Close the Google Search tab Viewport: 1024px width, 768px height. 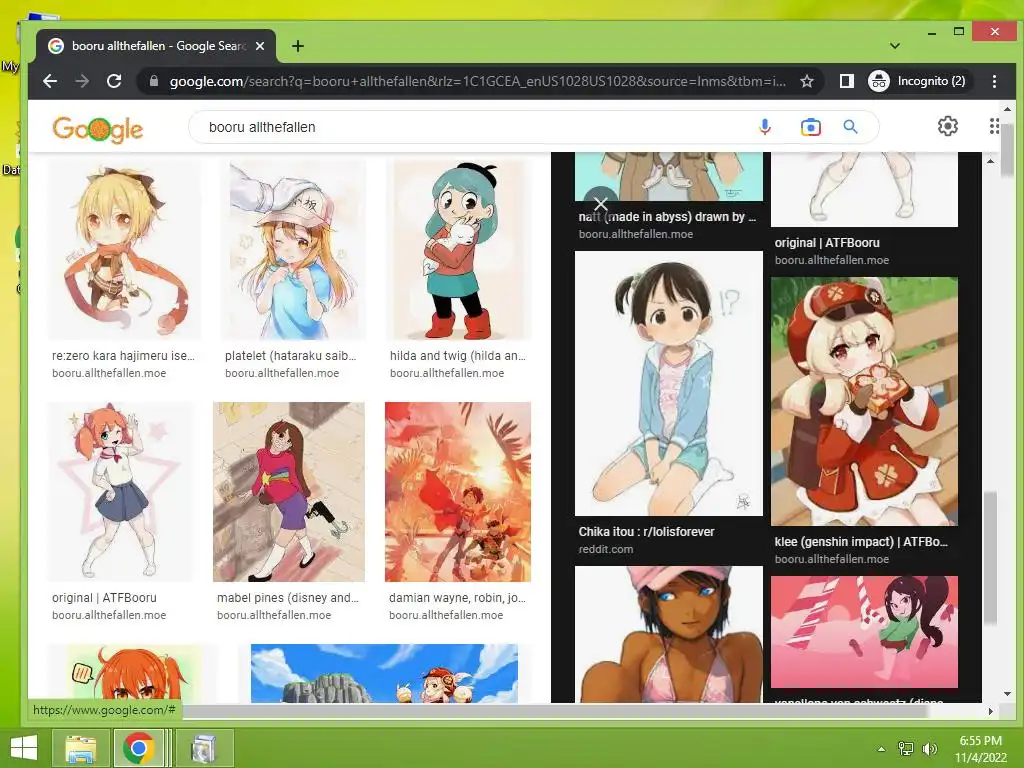pos(260,46)
